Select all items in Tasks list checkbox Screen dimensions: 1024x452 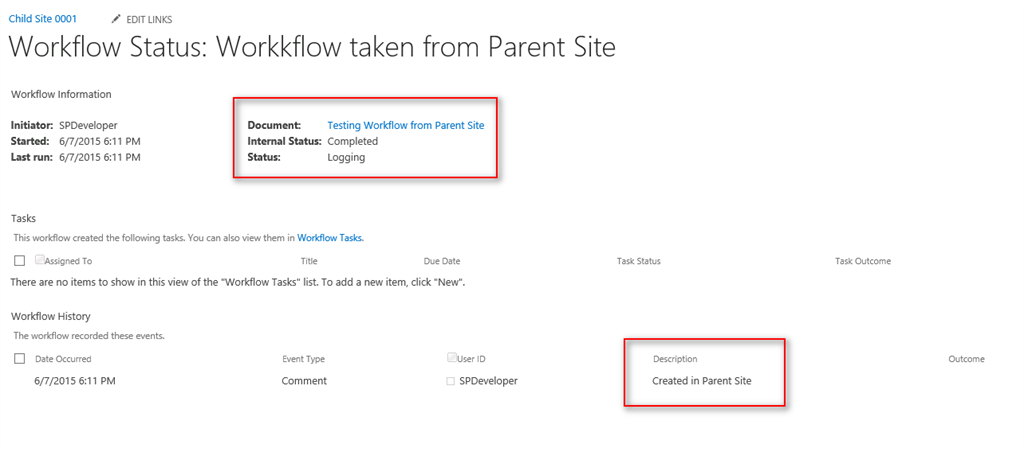pyautogui.click(x=20, y=261)
